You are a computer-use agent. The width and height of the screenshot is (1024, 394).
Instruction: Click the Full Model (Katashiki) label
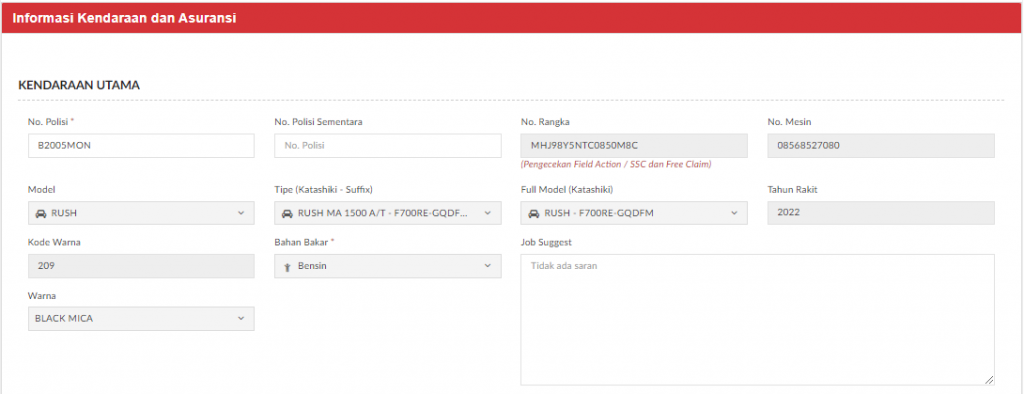point(567,189)
